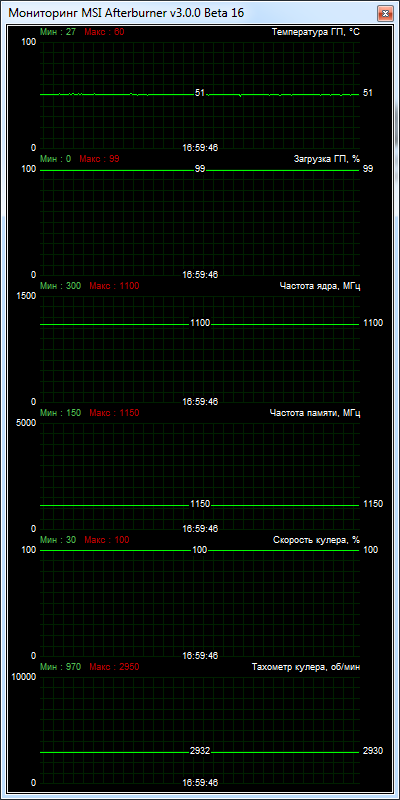The width and height of the screenshot is (400, 800).
Task: Click the 'Мин : 150' memory clock minimum
Action: 60,413
